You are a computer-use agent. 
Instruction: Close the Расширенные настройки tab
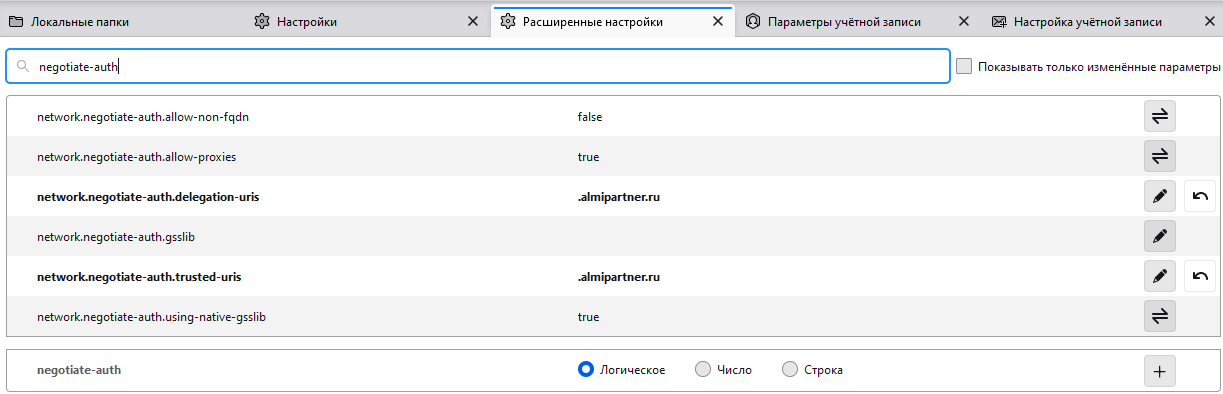click(718, 21)
